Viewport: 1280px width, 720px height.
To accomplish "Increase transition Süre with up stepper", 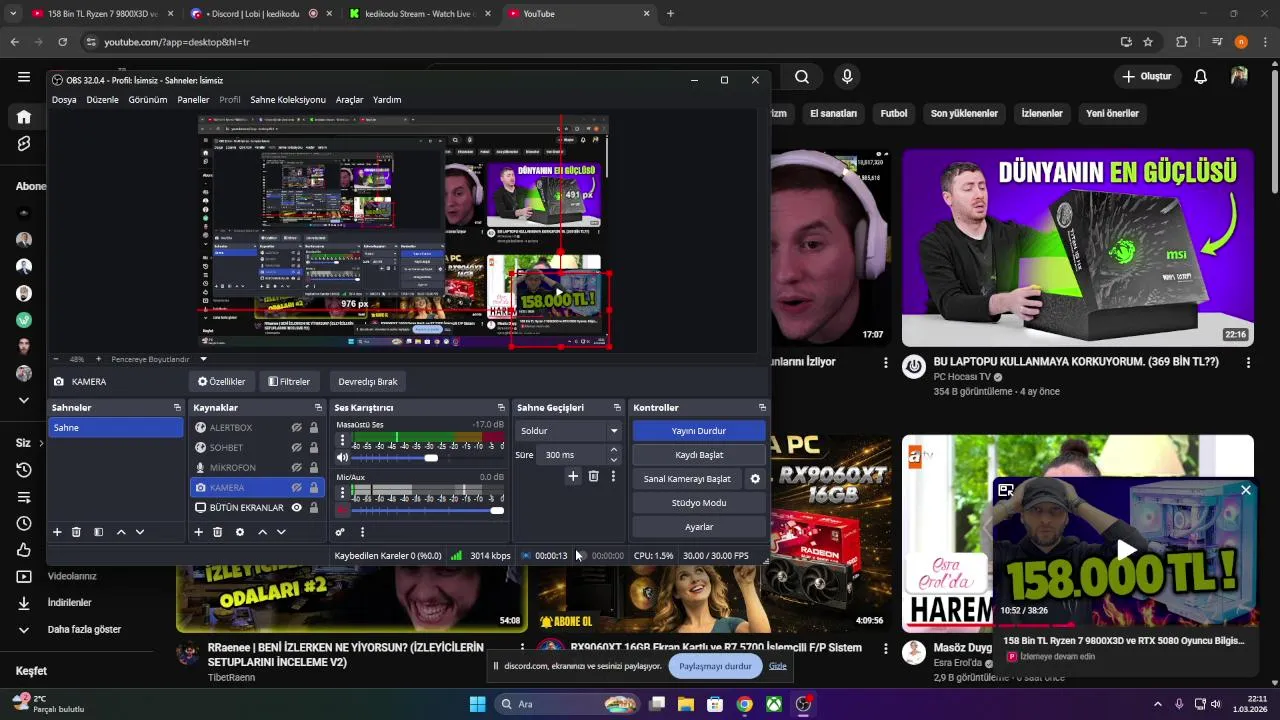I will pyautogui.click(x=613, y=450).
